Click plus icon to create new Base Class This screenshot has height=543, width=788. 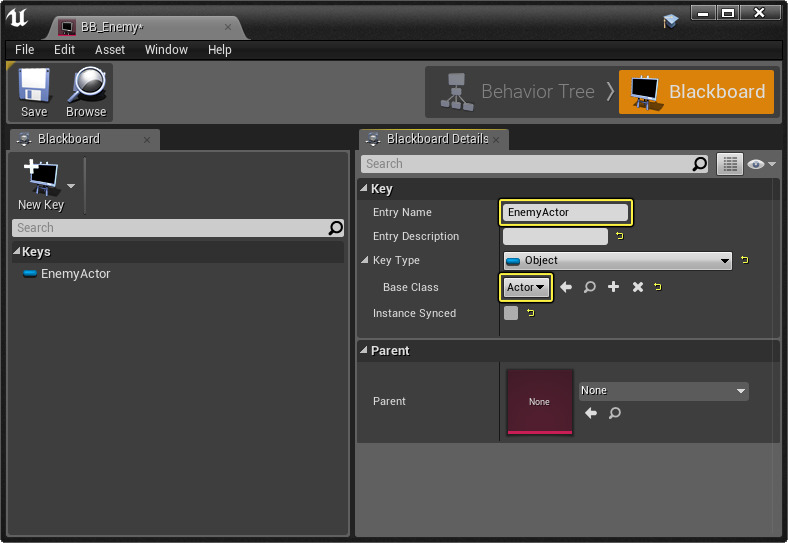[x=614, y=288]
